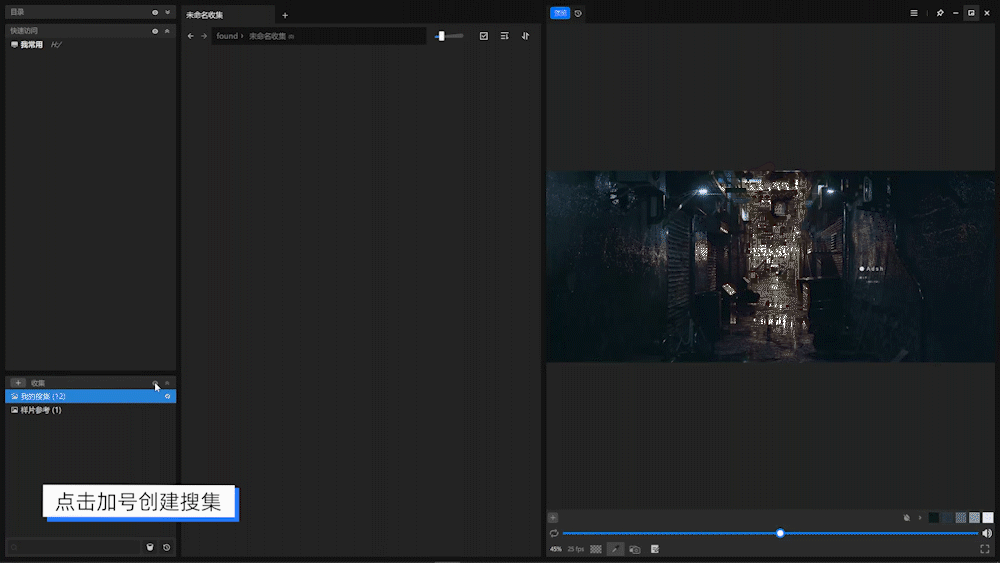Select the blue preview tab button

click(560, 13)
